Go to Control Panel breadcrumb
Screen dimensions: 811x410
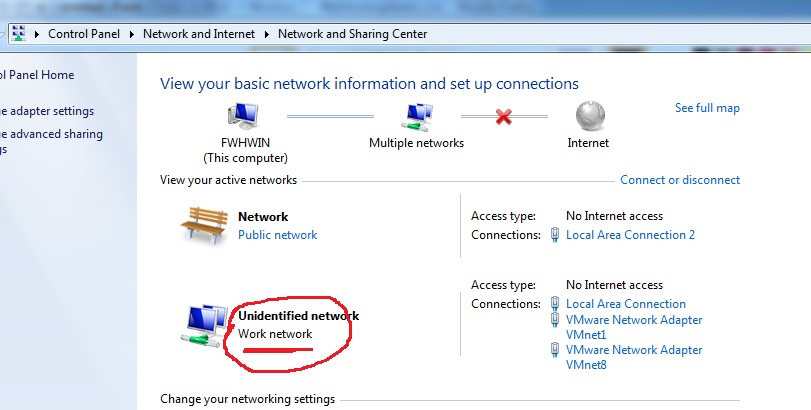click(x=84, y=34)
